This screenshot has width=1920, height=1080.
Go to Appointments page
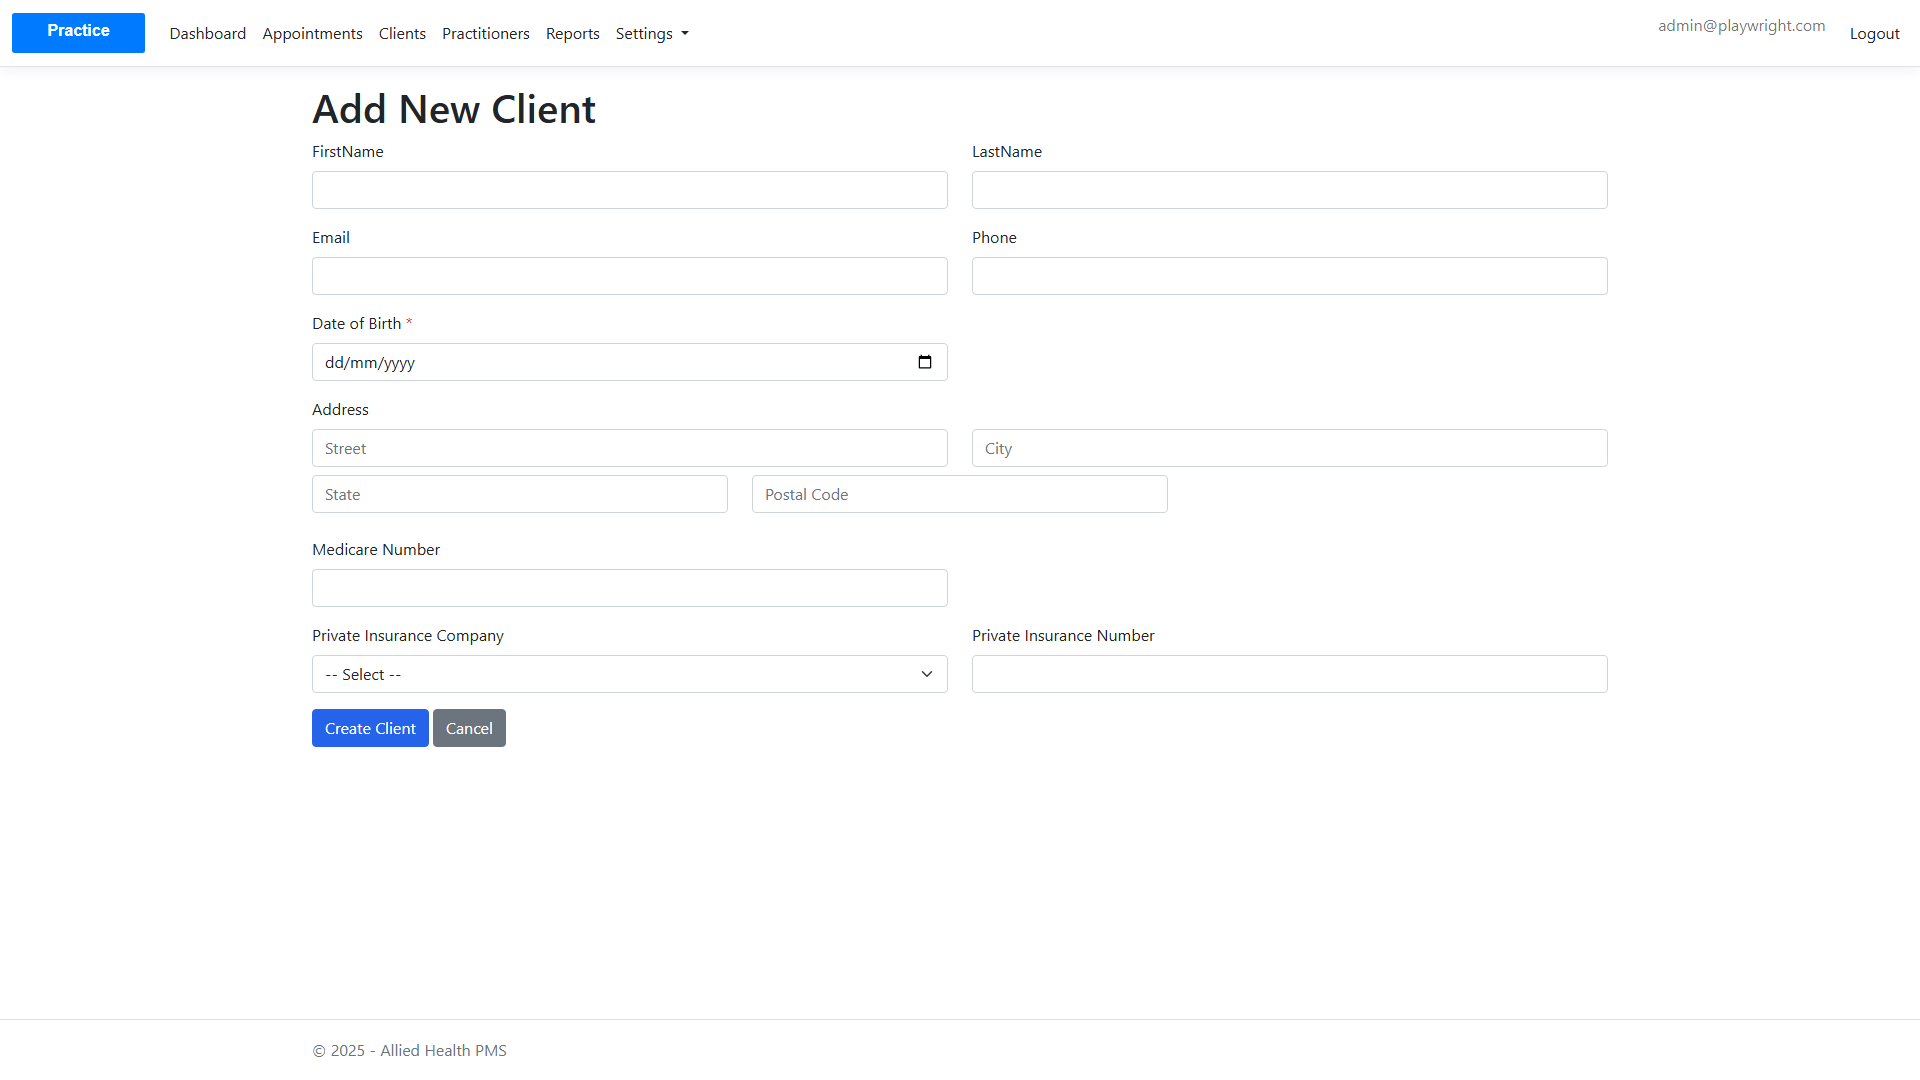[312, 33]
